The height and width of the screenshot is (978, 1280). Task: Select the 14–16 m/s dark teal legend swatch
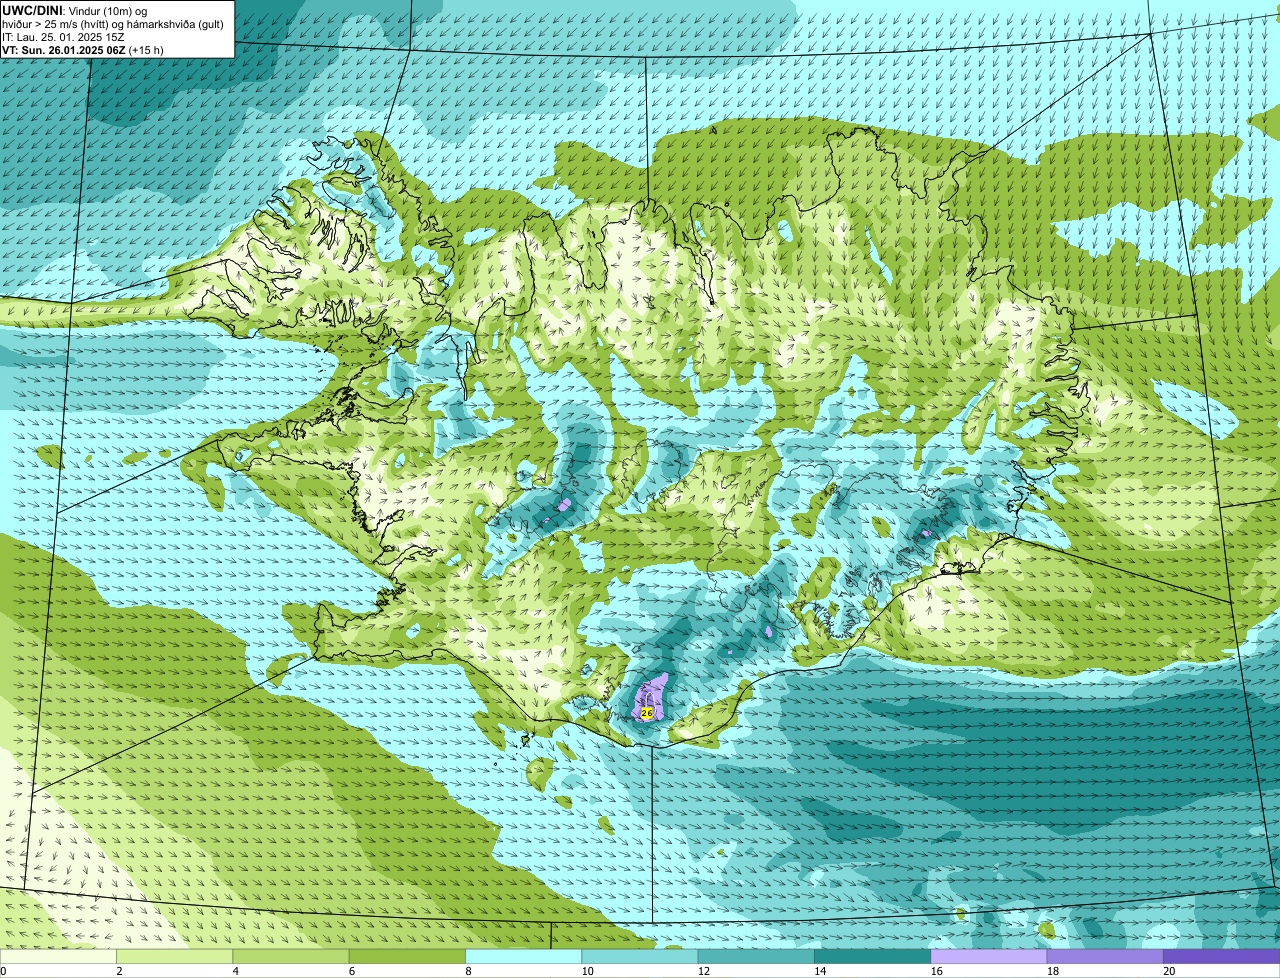[872, 956]
